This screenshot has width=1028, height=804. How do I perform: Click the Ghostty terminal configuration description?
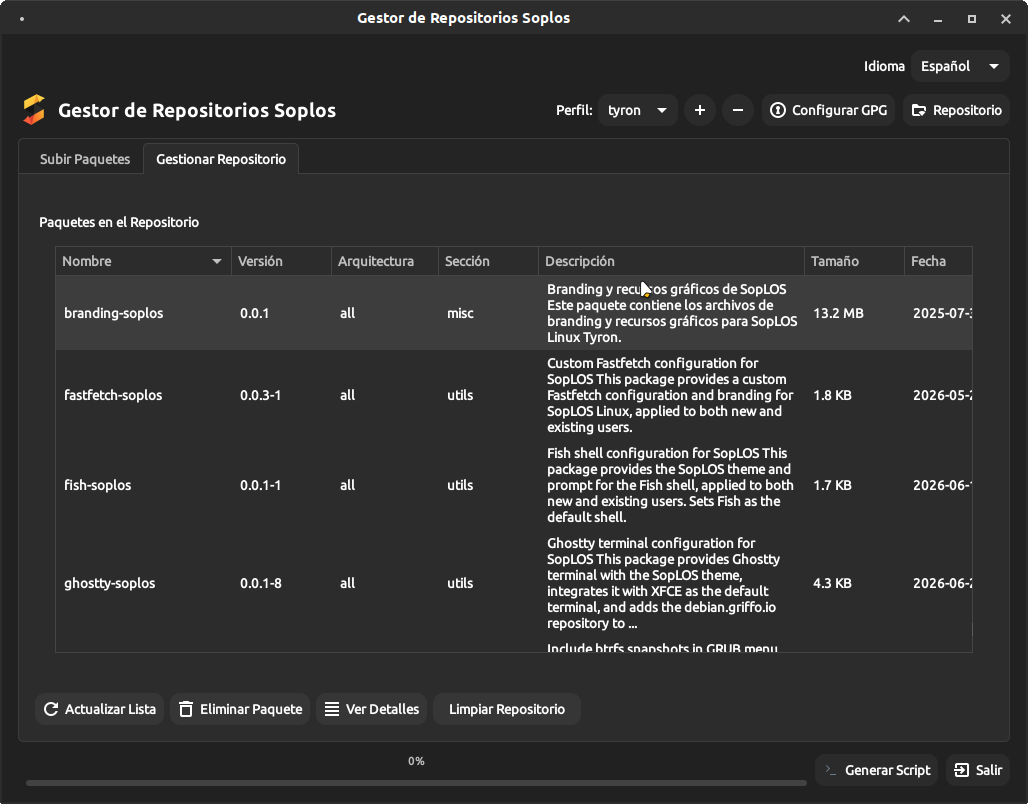pos(663,583)
